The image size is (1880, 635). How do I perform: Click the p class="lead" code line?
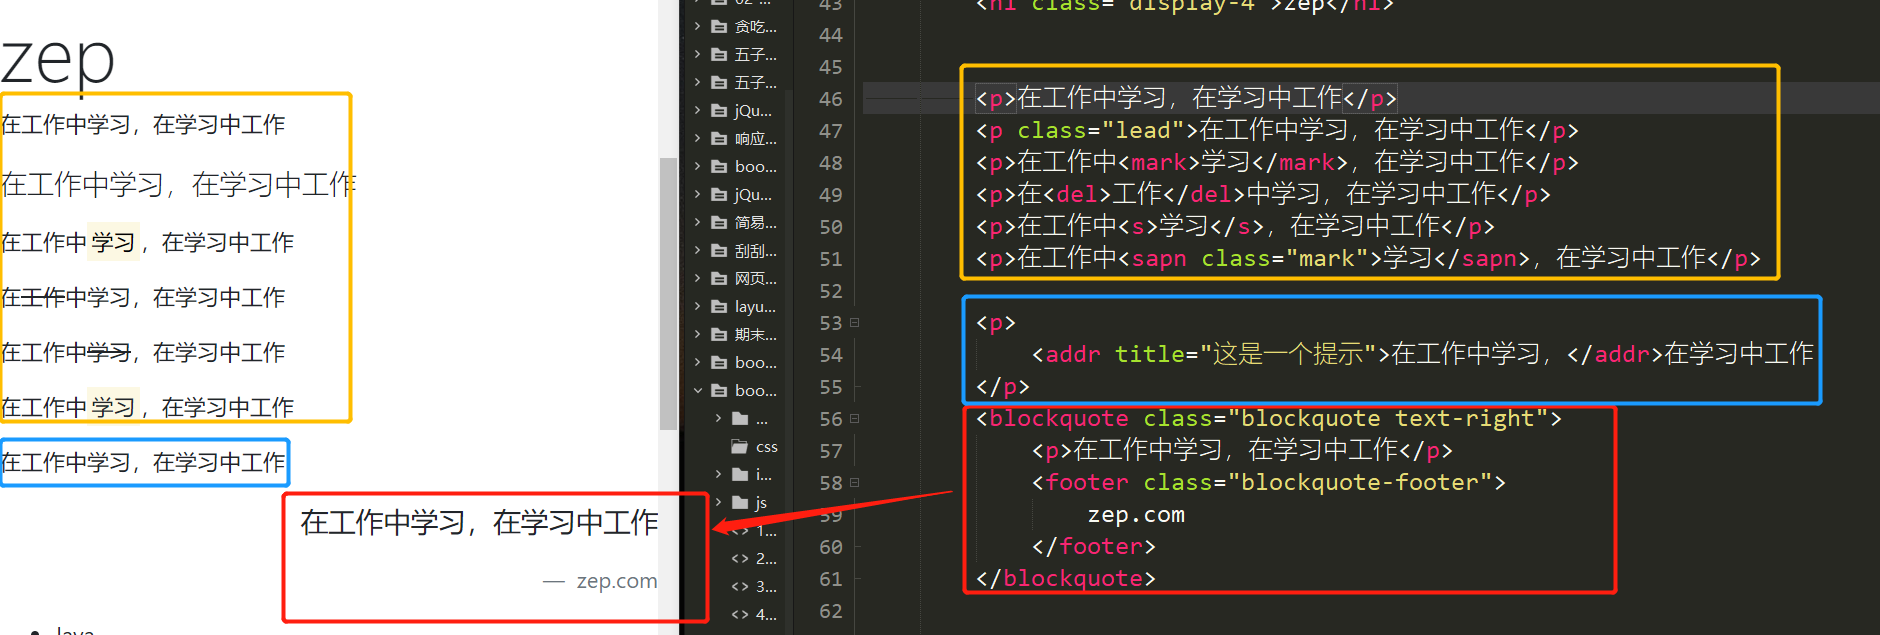coord(1277,130)
